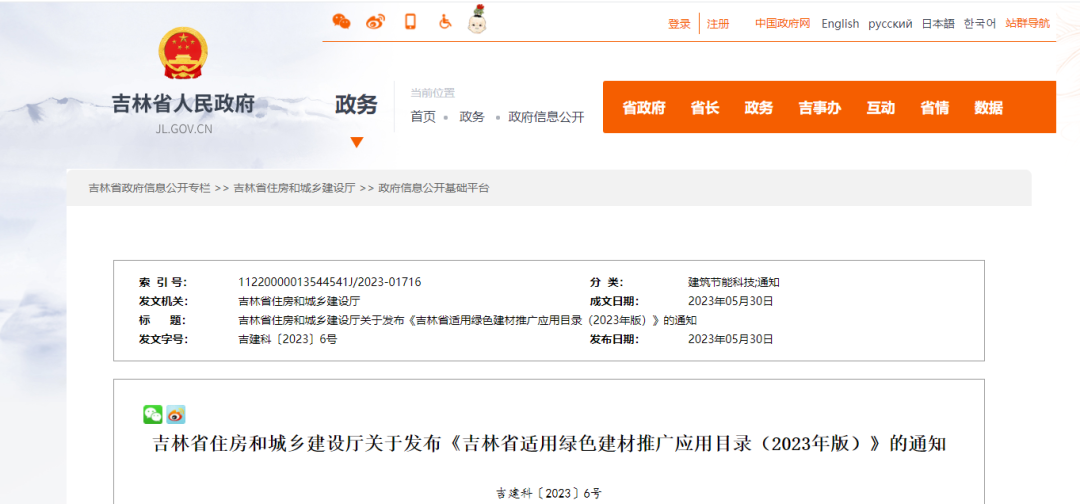This screenshot has width=1080, height=504.
Task: Switch site language to 한국어
Action: (x=979, y=23)
